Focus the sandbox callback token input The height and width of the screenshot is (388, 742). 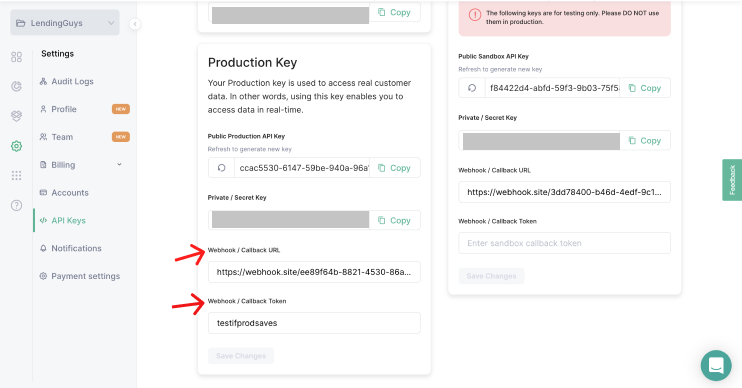565,243
